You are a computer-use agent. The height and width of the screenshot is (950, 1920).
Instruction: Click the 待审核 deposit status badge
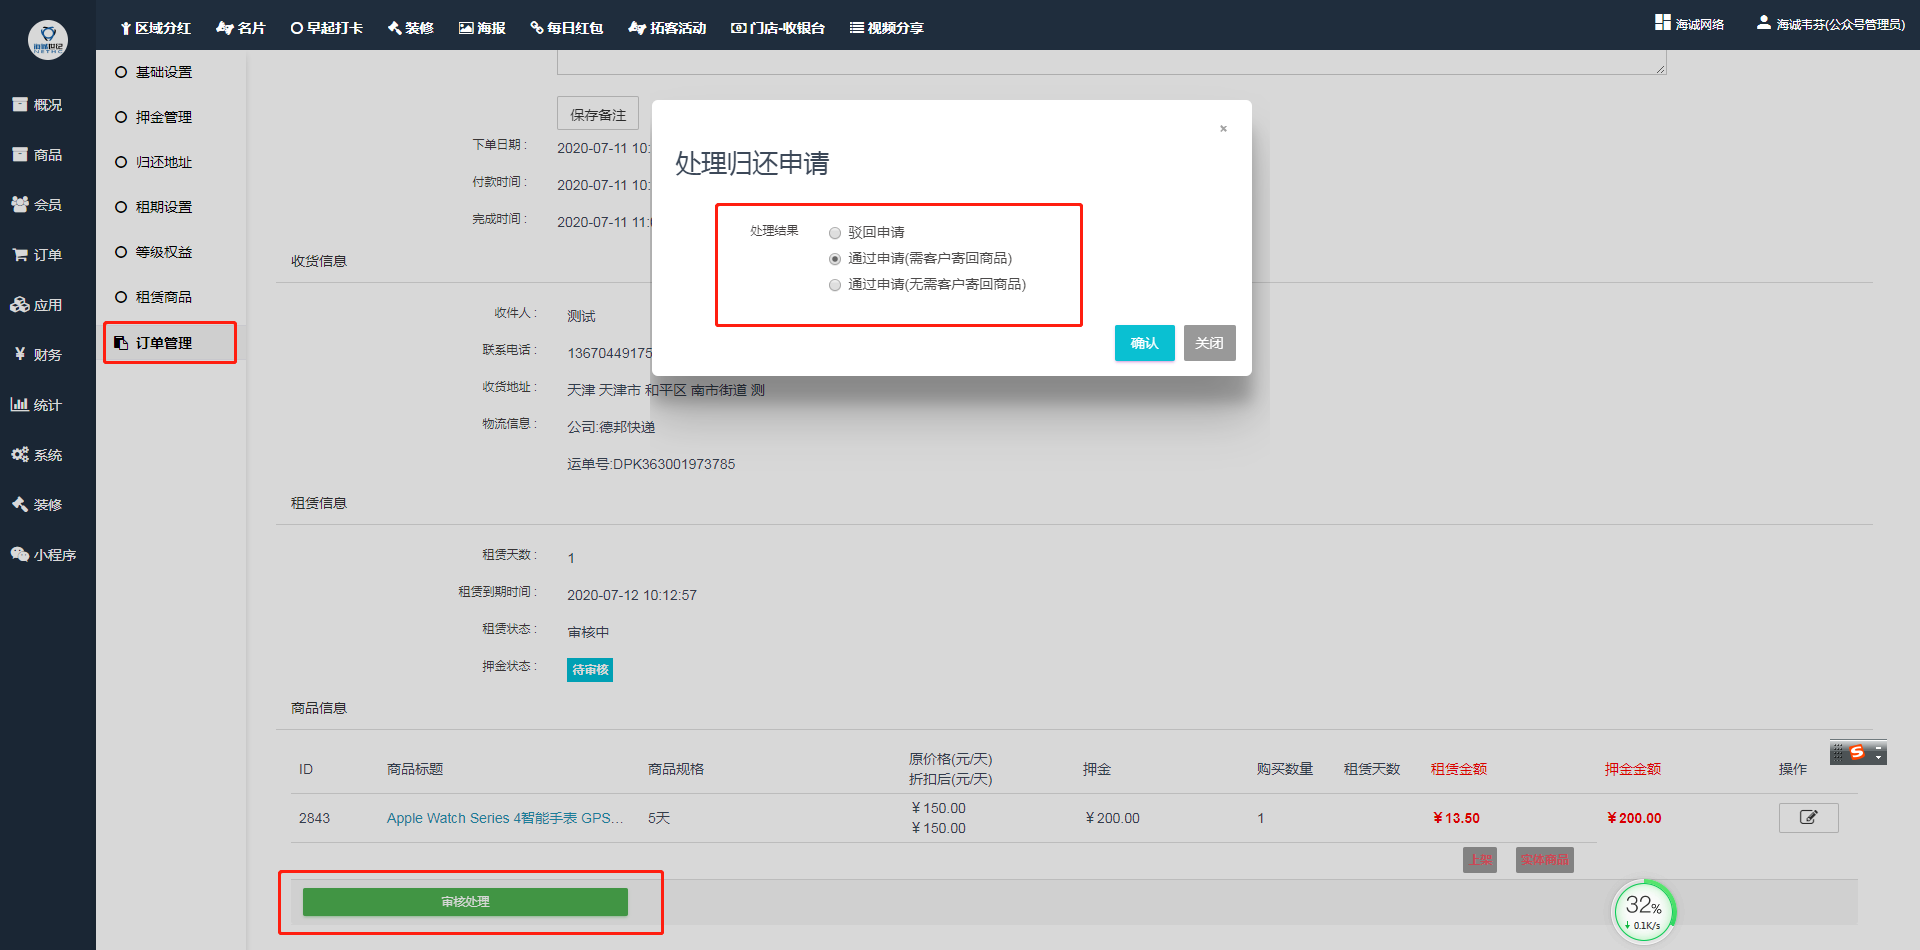tap(590, 670)
